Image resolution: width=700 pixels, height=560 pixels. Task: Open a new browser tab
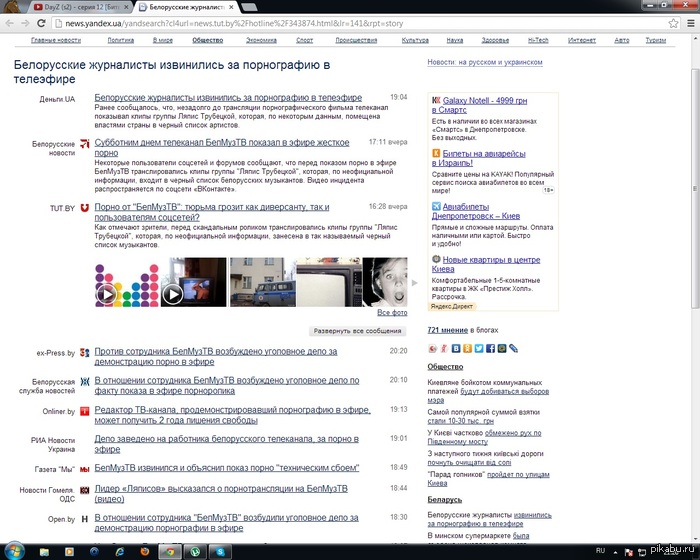(249, 7)
